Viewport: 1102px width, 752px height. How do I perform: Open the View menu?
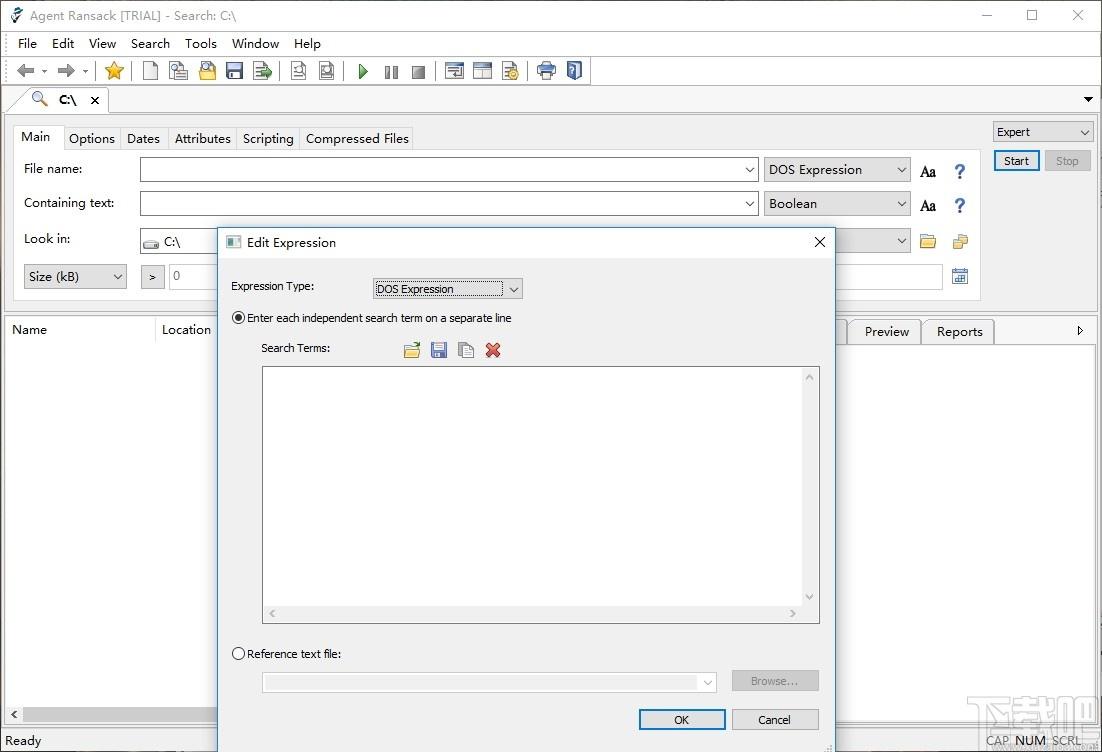point(102,44)
